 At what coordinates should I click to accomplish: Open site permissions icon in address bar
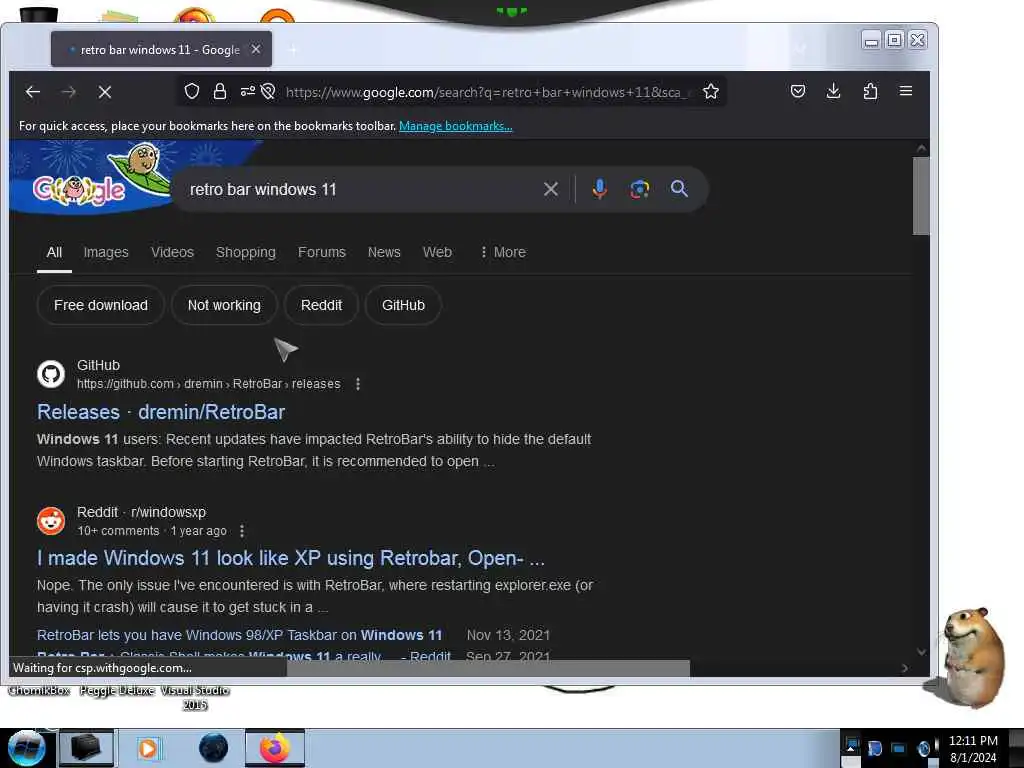pos(248,91)
